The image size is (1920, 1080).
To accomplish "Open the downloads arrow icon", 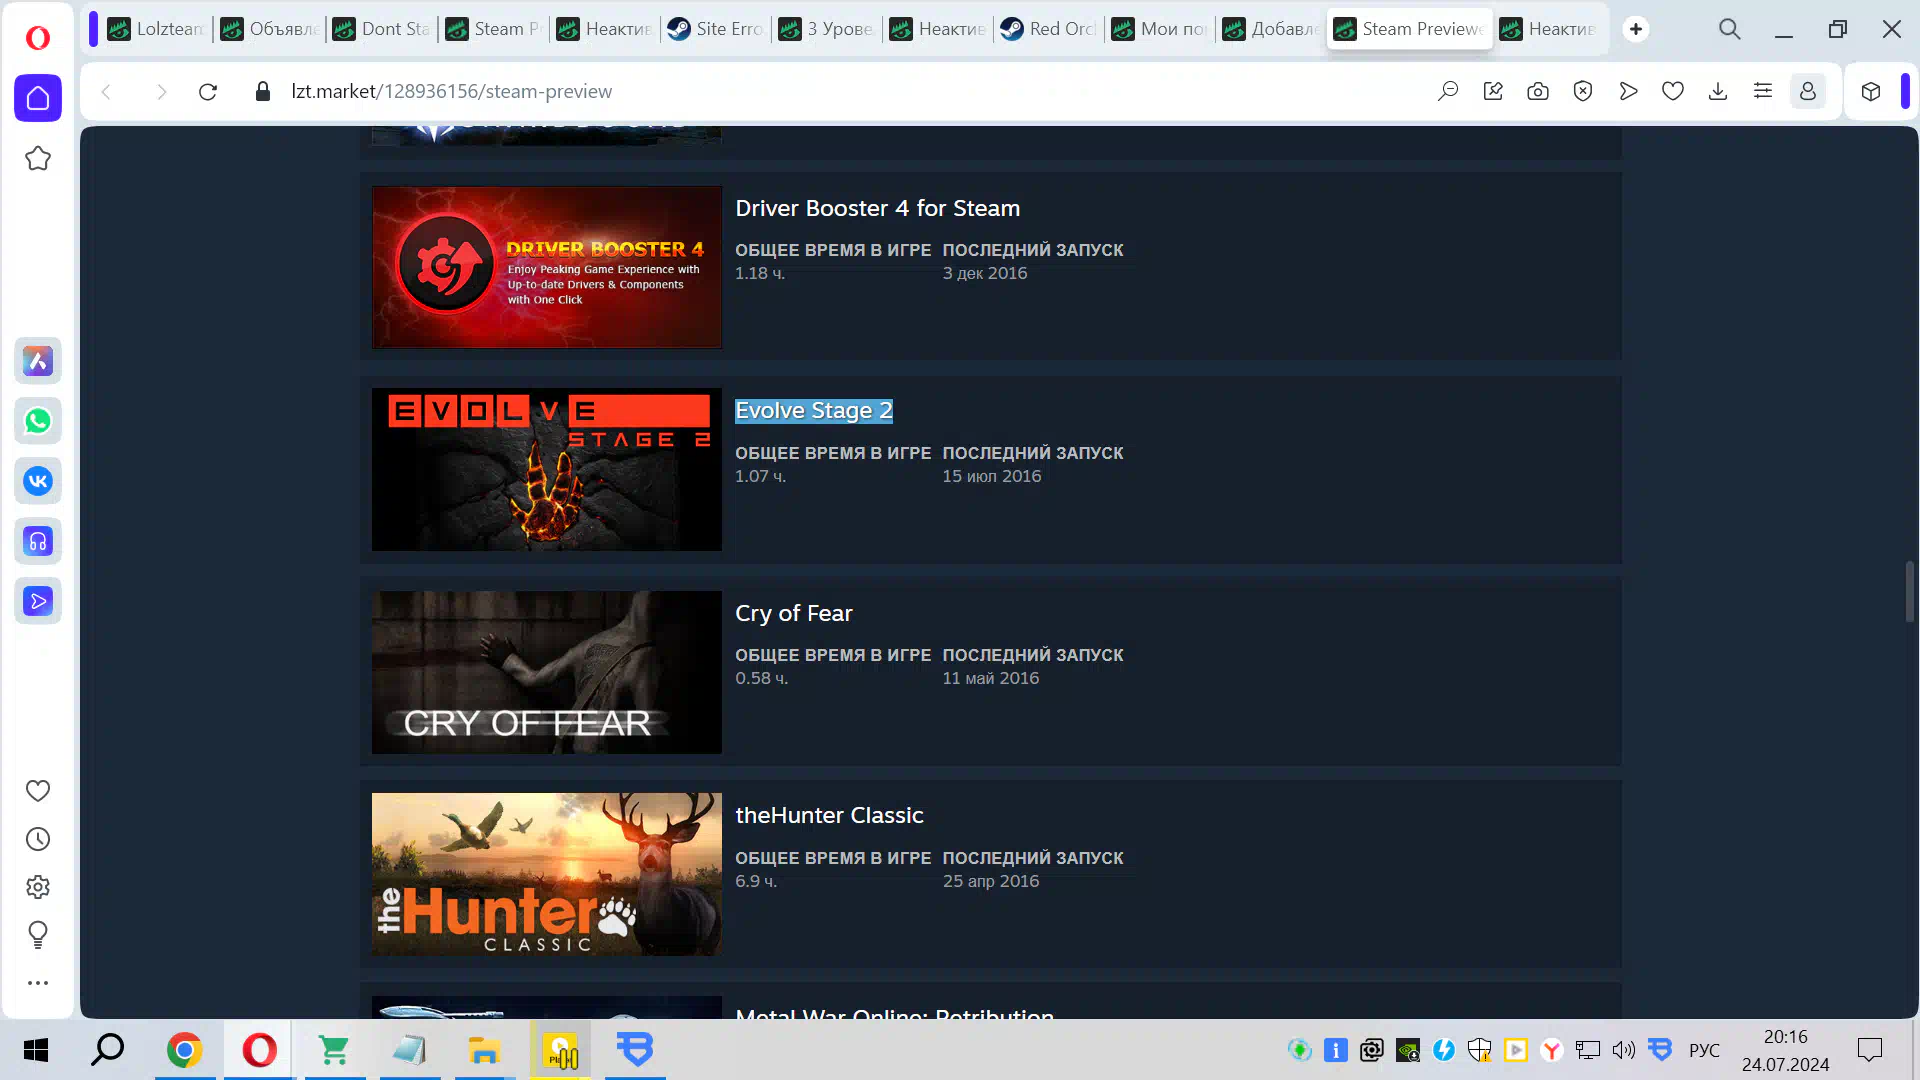I will click(1718, 91).
